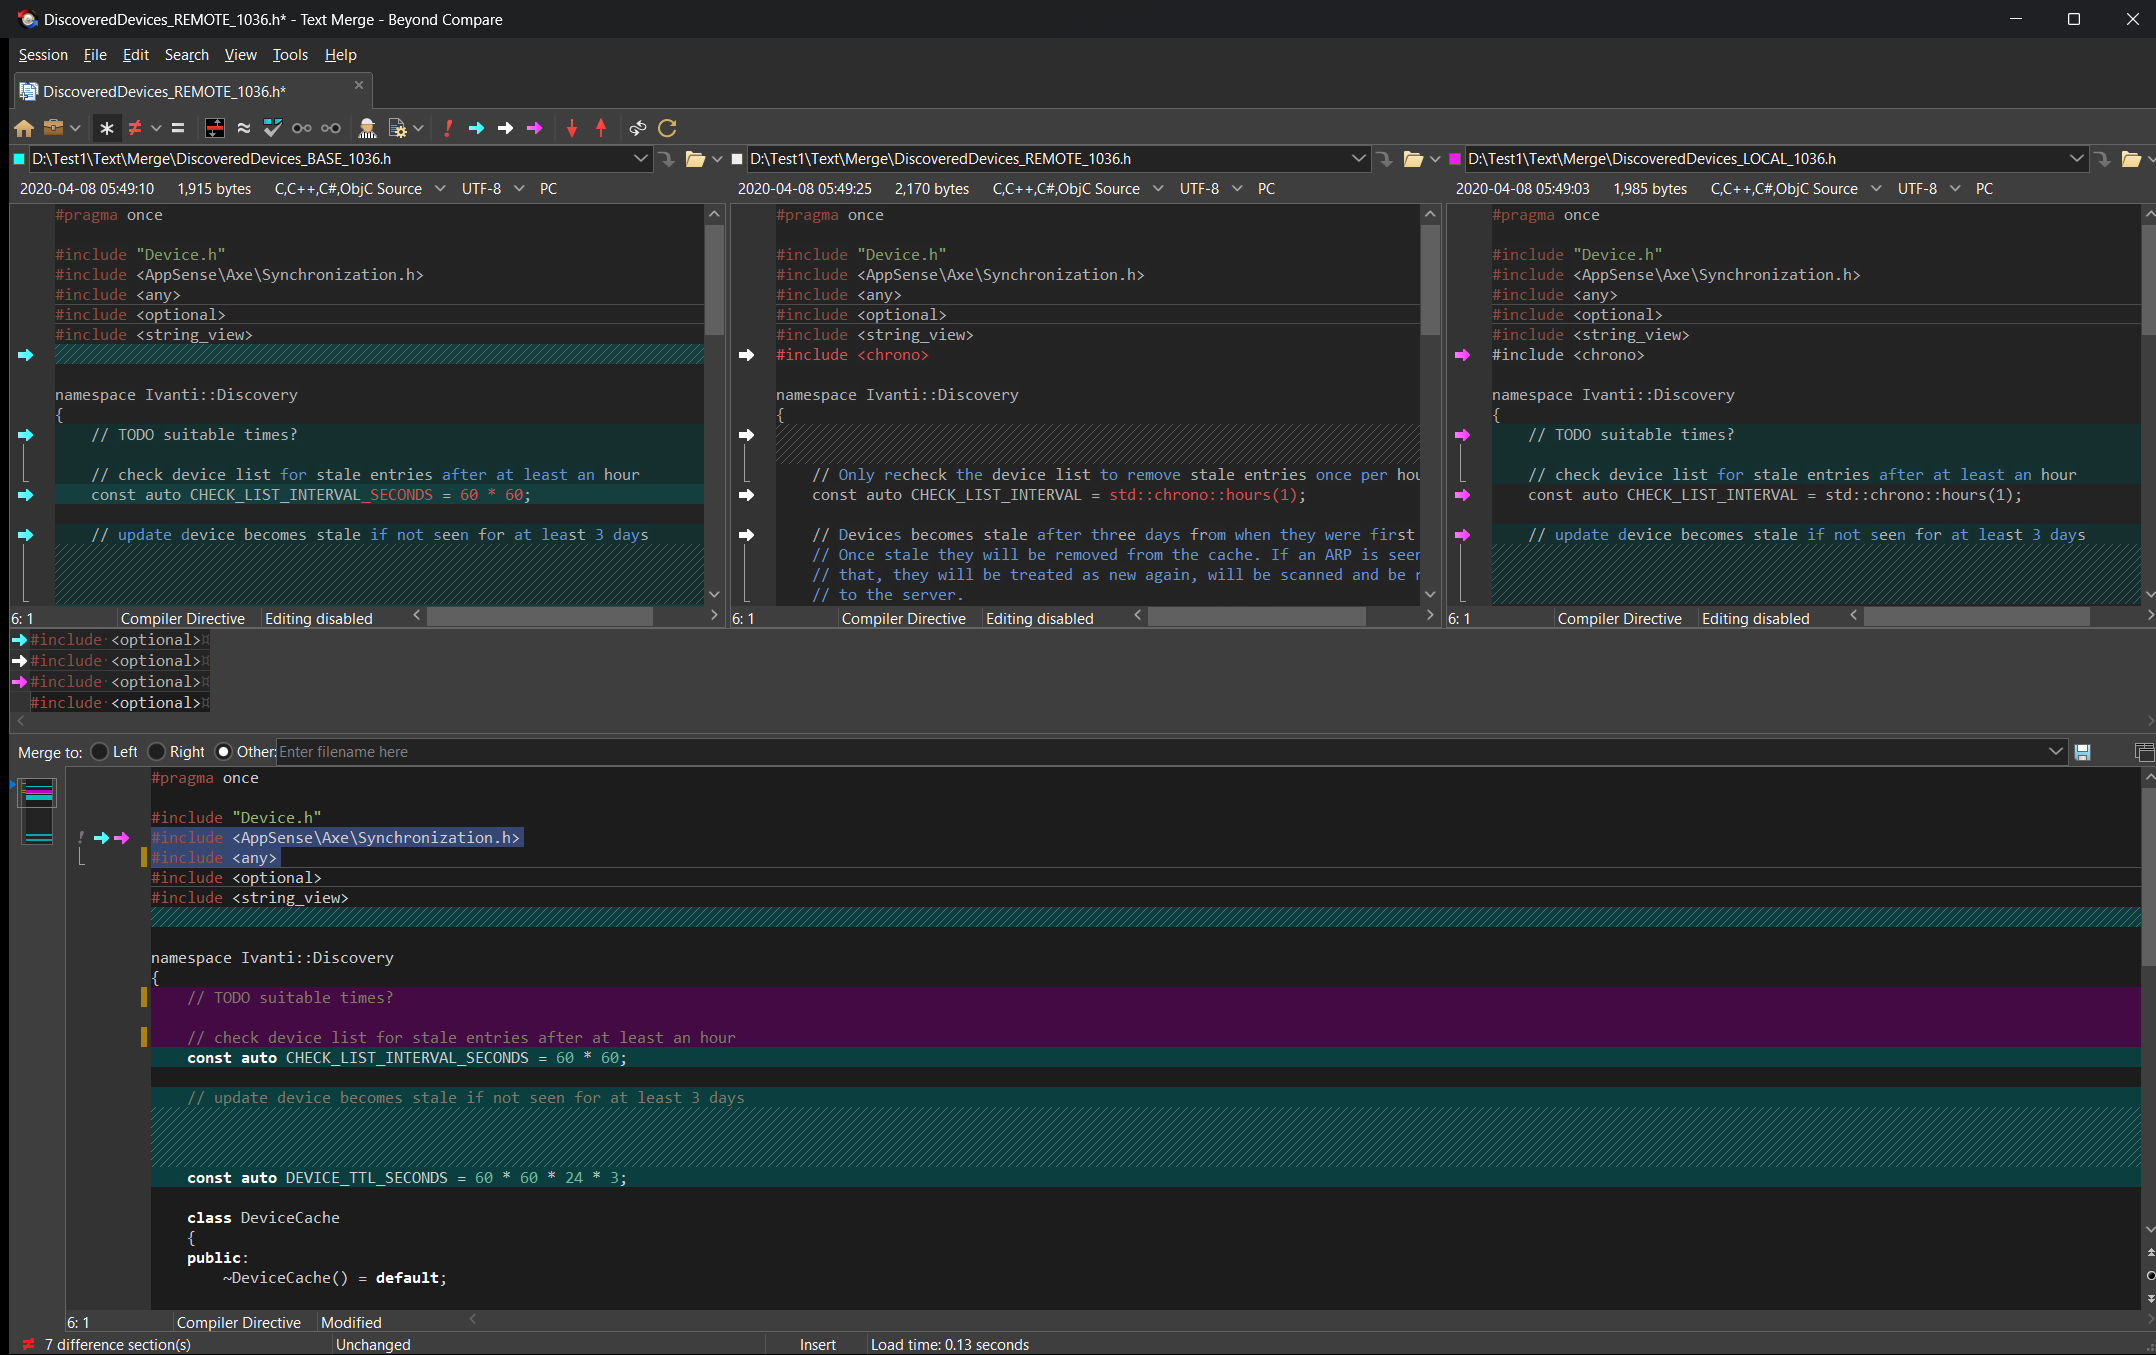Open BASE file path history dropdown
Screen dimensions: 2156x1355
coord(641,159)
